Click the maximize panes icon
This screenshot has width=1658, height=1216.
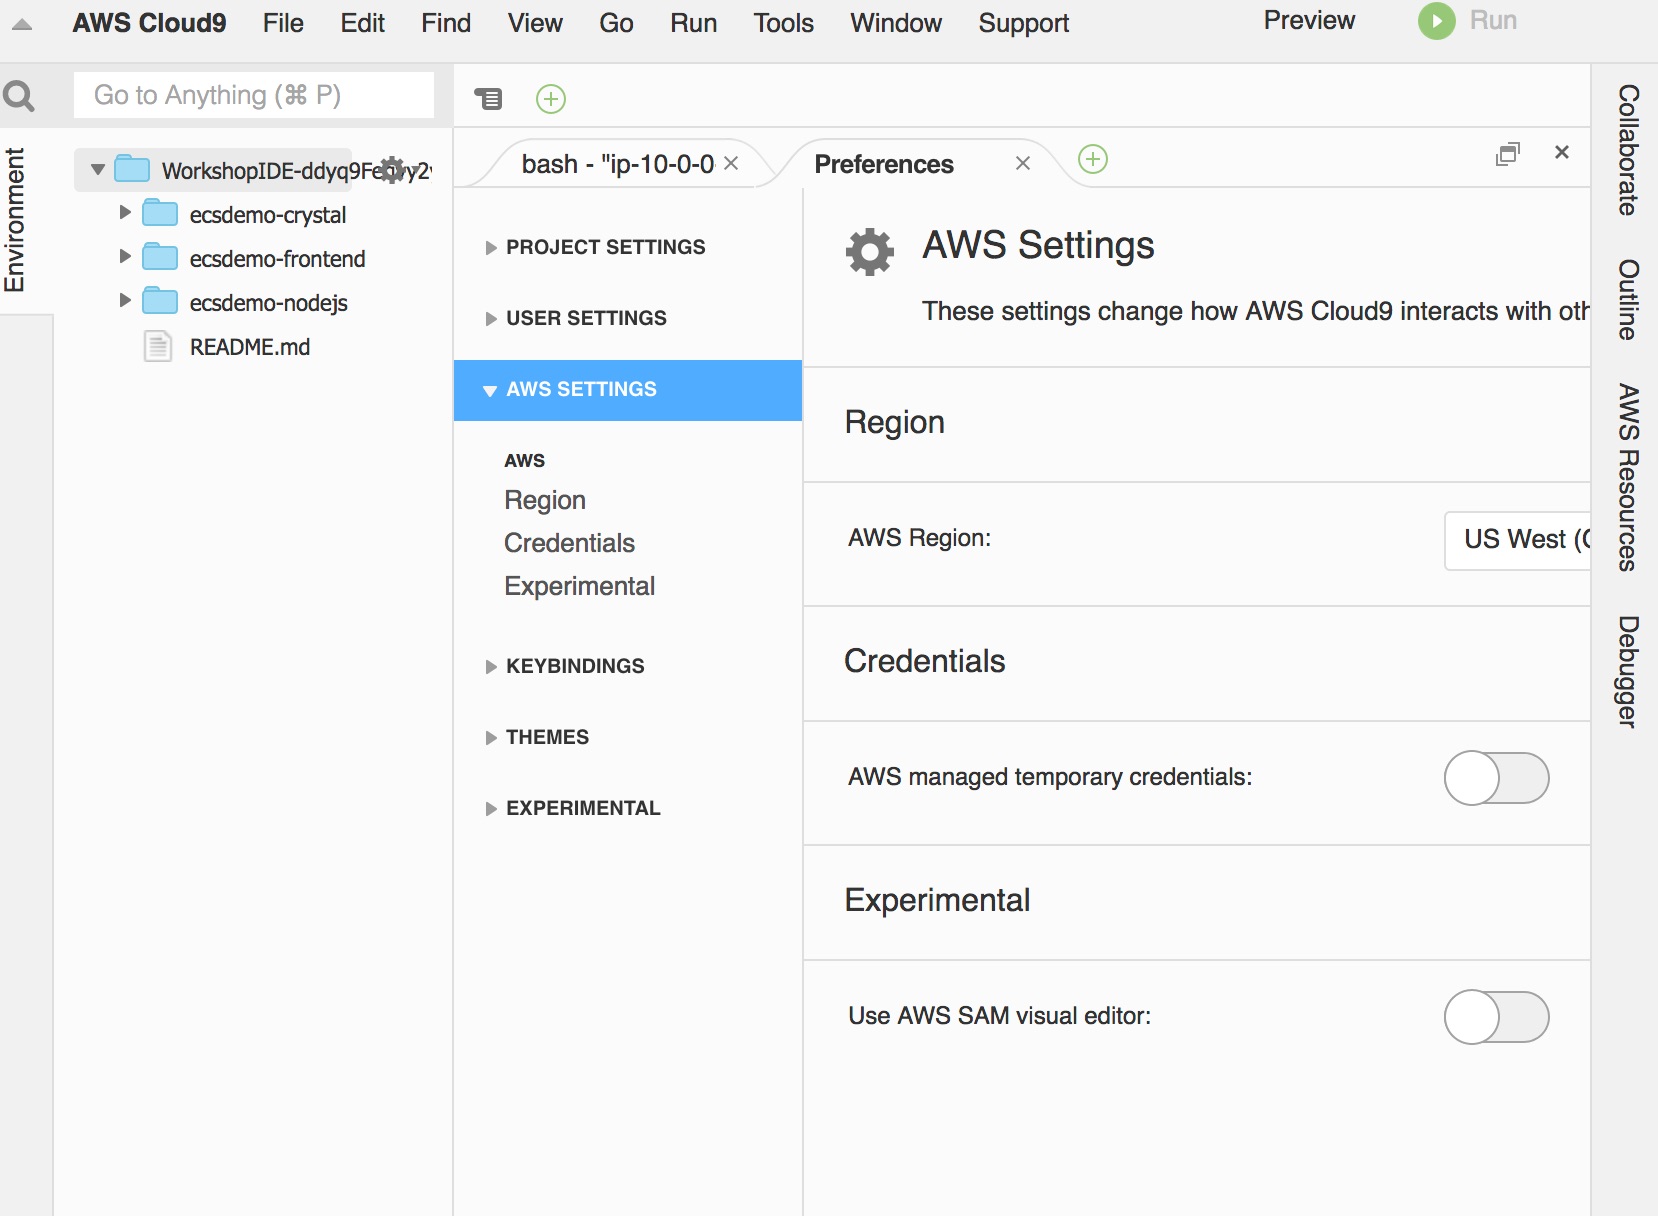point(1510,153)
